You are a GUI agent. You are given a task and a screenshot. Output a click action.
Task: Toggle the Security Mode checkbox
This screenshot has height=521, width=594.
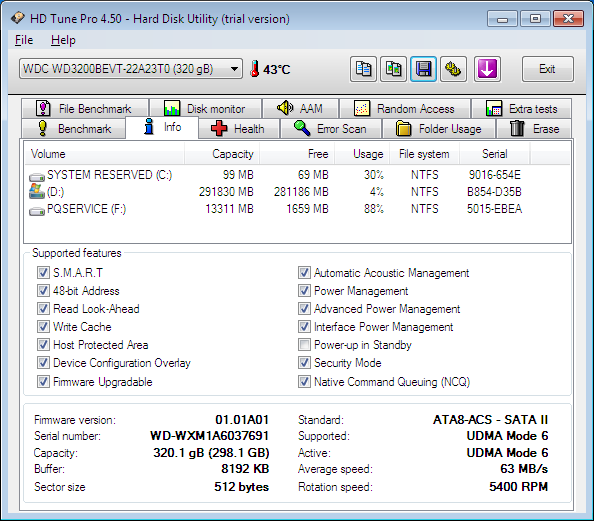coord(304,363)
